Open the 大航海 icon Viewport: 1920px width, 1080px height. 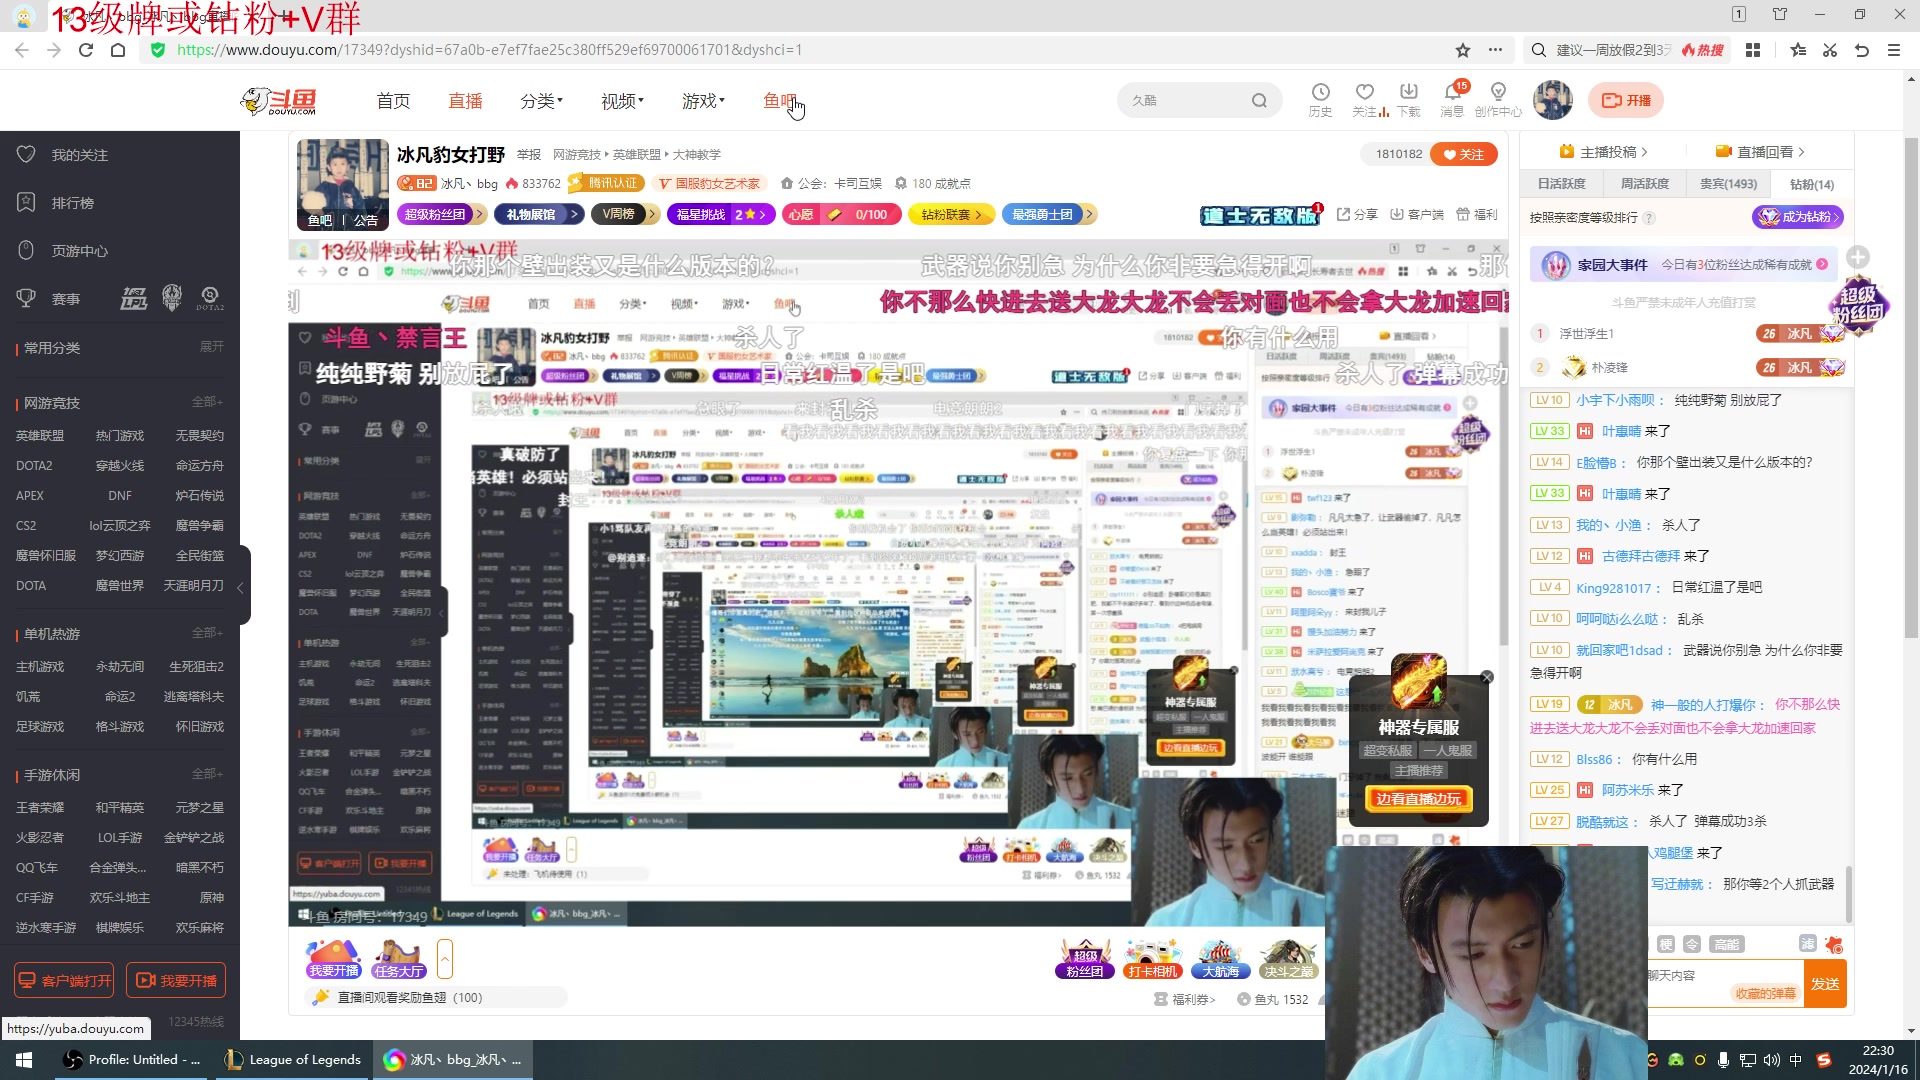(x=1220, y=959)
